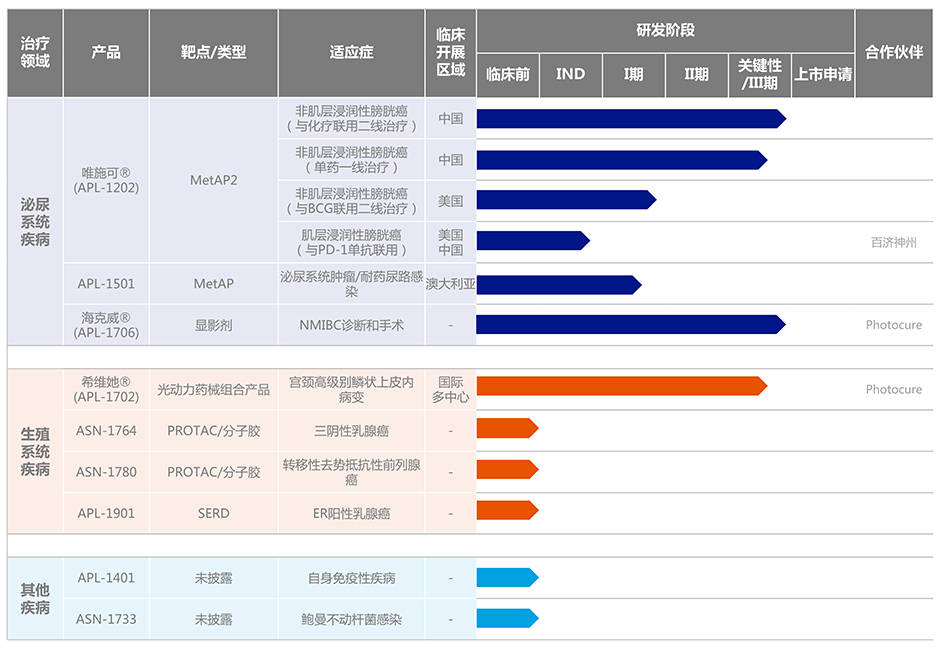Select the 'ER阳性乳腺癌' indication cell
The height and width of the screenshot is (650, 940).
point(351,514)
